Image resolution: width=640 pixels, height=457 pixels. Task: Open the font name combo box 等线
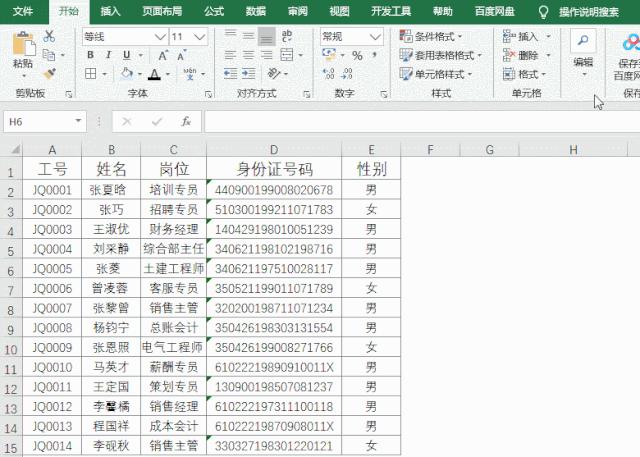pyautogui.click(x=124, y=37)
